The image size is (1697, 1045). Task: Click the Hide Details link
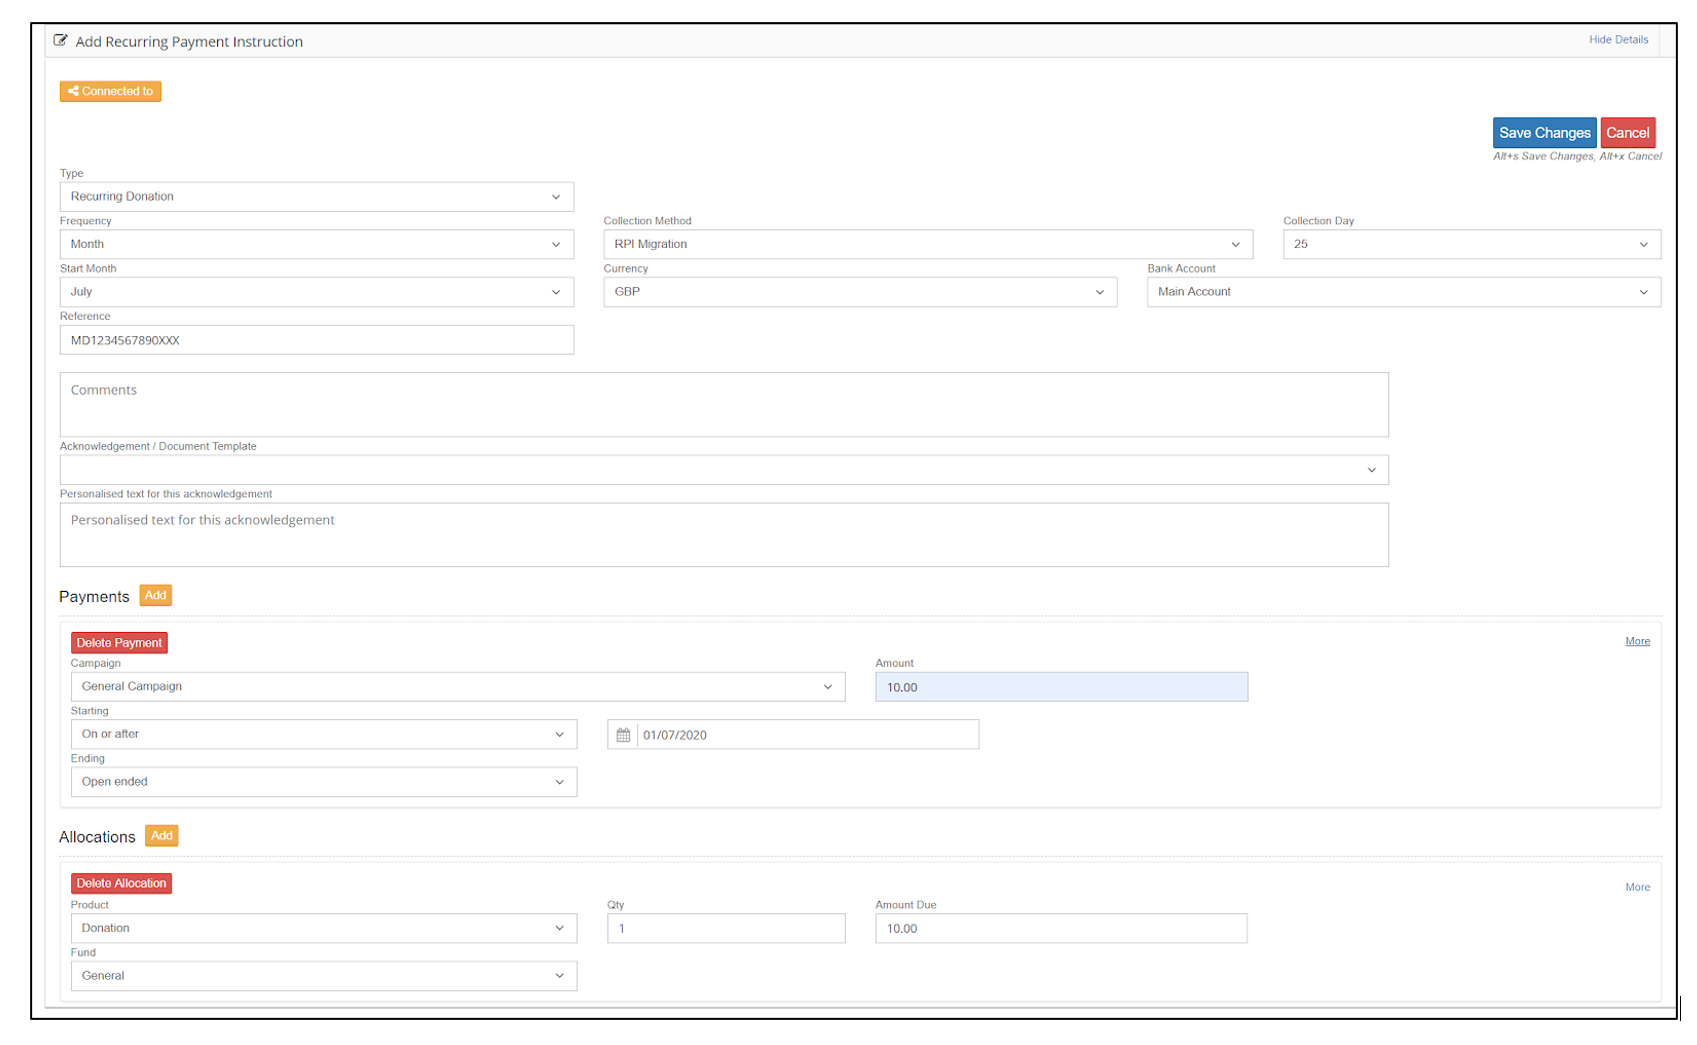(x=1618, y=40)
